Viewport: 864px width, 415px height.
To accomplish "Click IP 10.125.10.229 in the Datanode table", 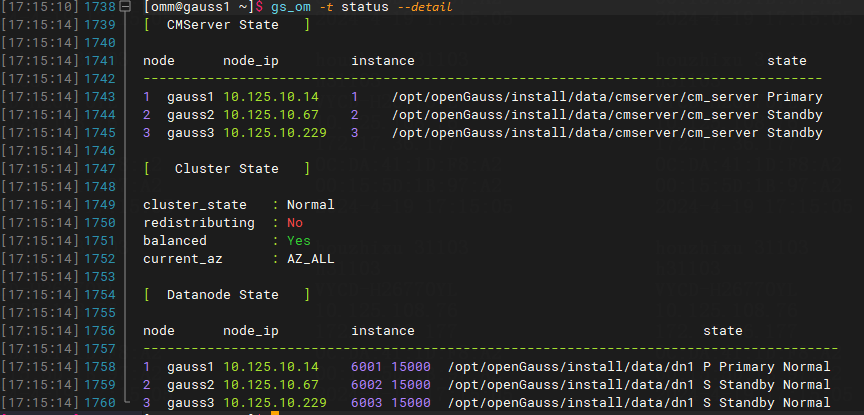I will click(x=274, y=403).
